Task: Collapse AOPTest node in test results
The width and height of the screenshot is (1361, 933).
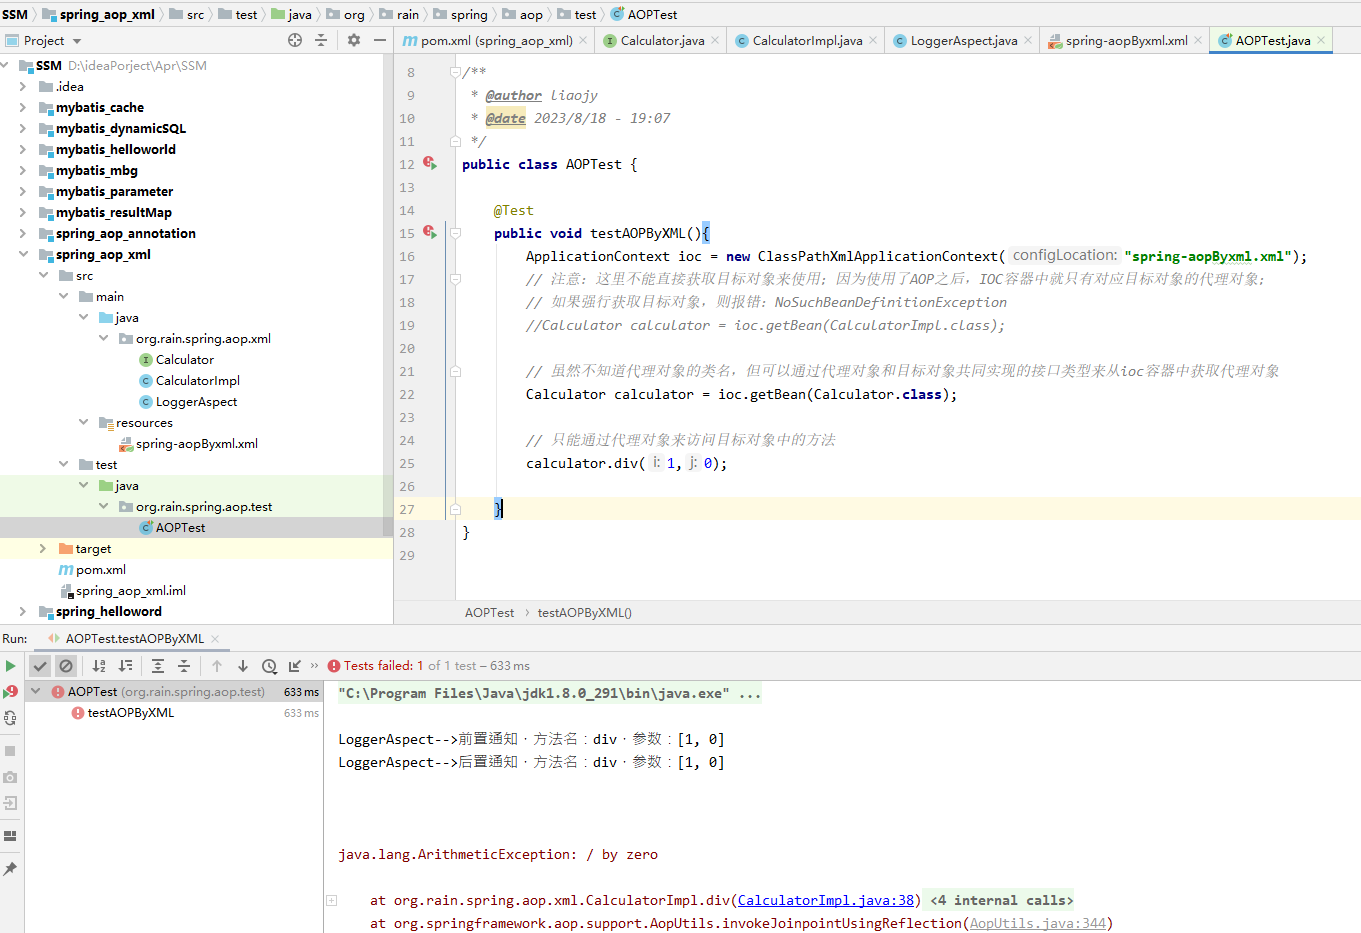Action: click(36, 692)
